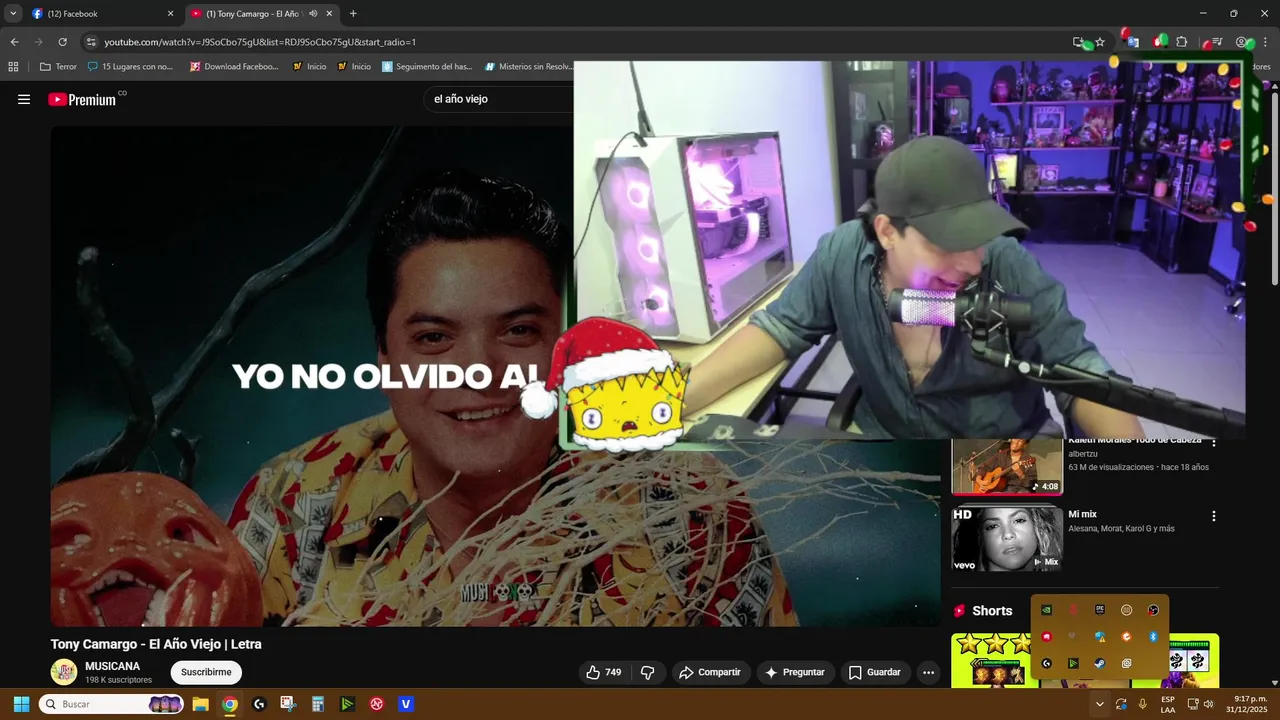Viewport: 1280px width, 720px height.
Task: Open Steam tray icon
Action: click(x=1100, y=663)
